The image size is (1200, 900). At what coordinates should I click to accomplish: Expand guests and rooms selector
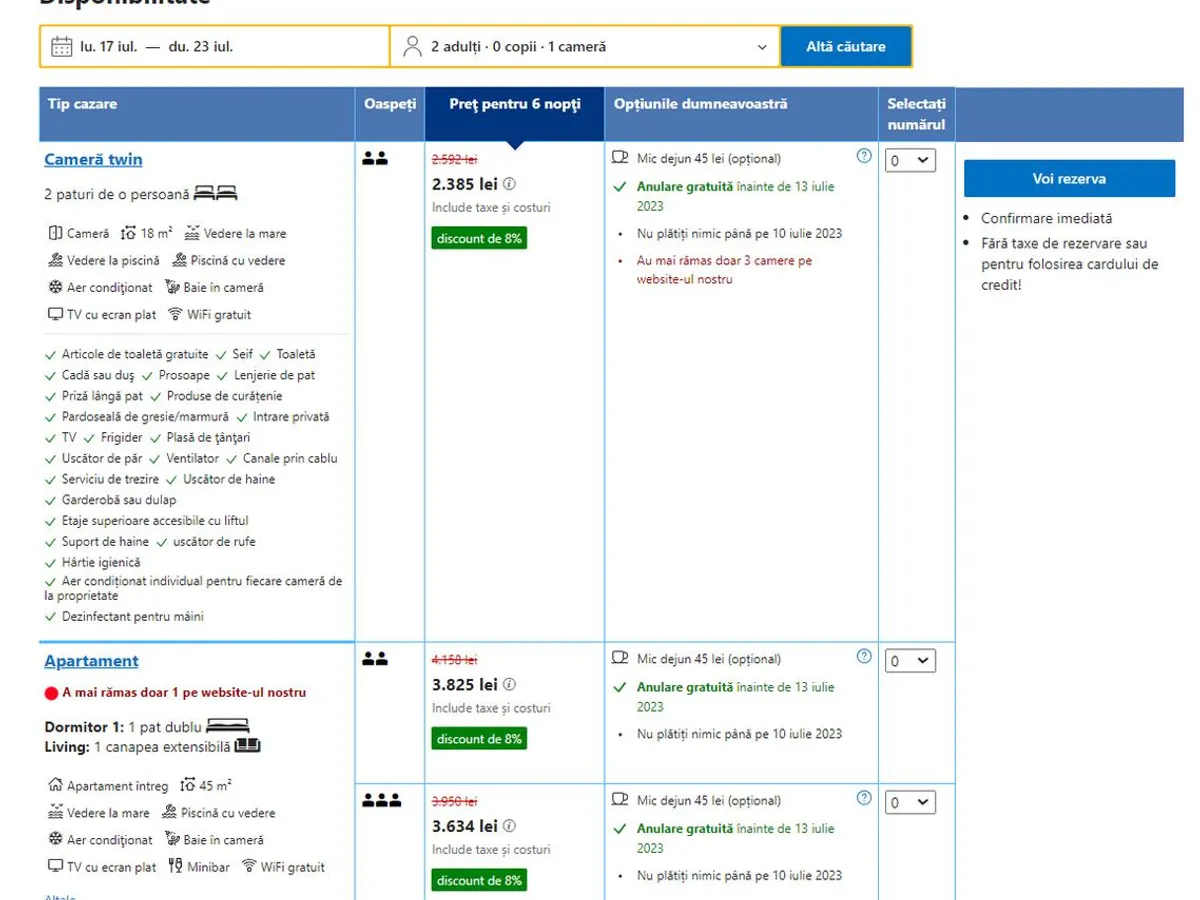point(585,47)
